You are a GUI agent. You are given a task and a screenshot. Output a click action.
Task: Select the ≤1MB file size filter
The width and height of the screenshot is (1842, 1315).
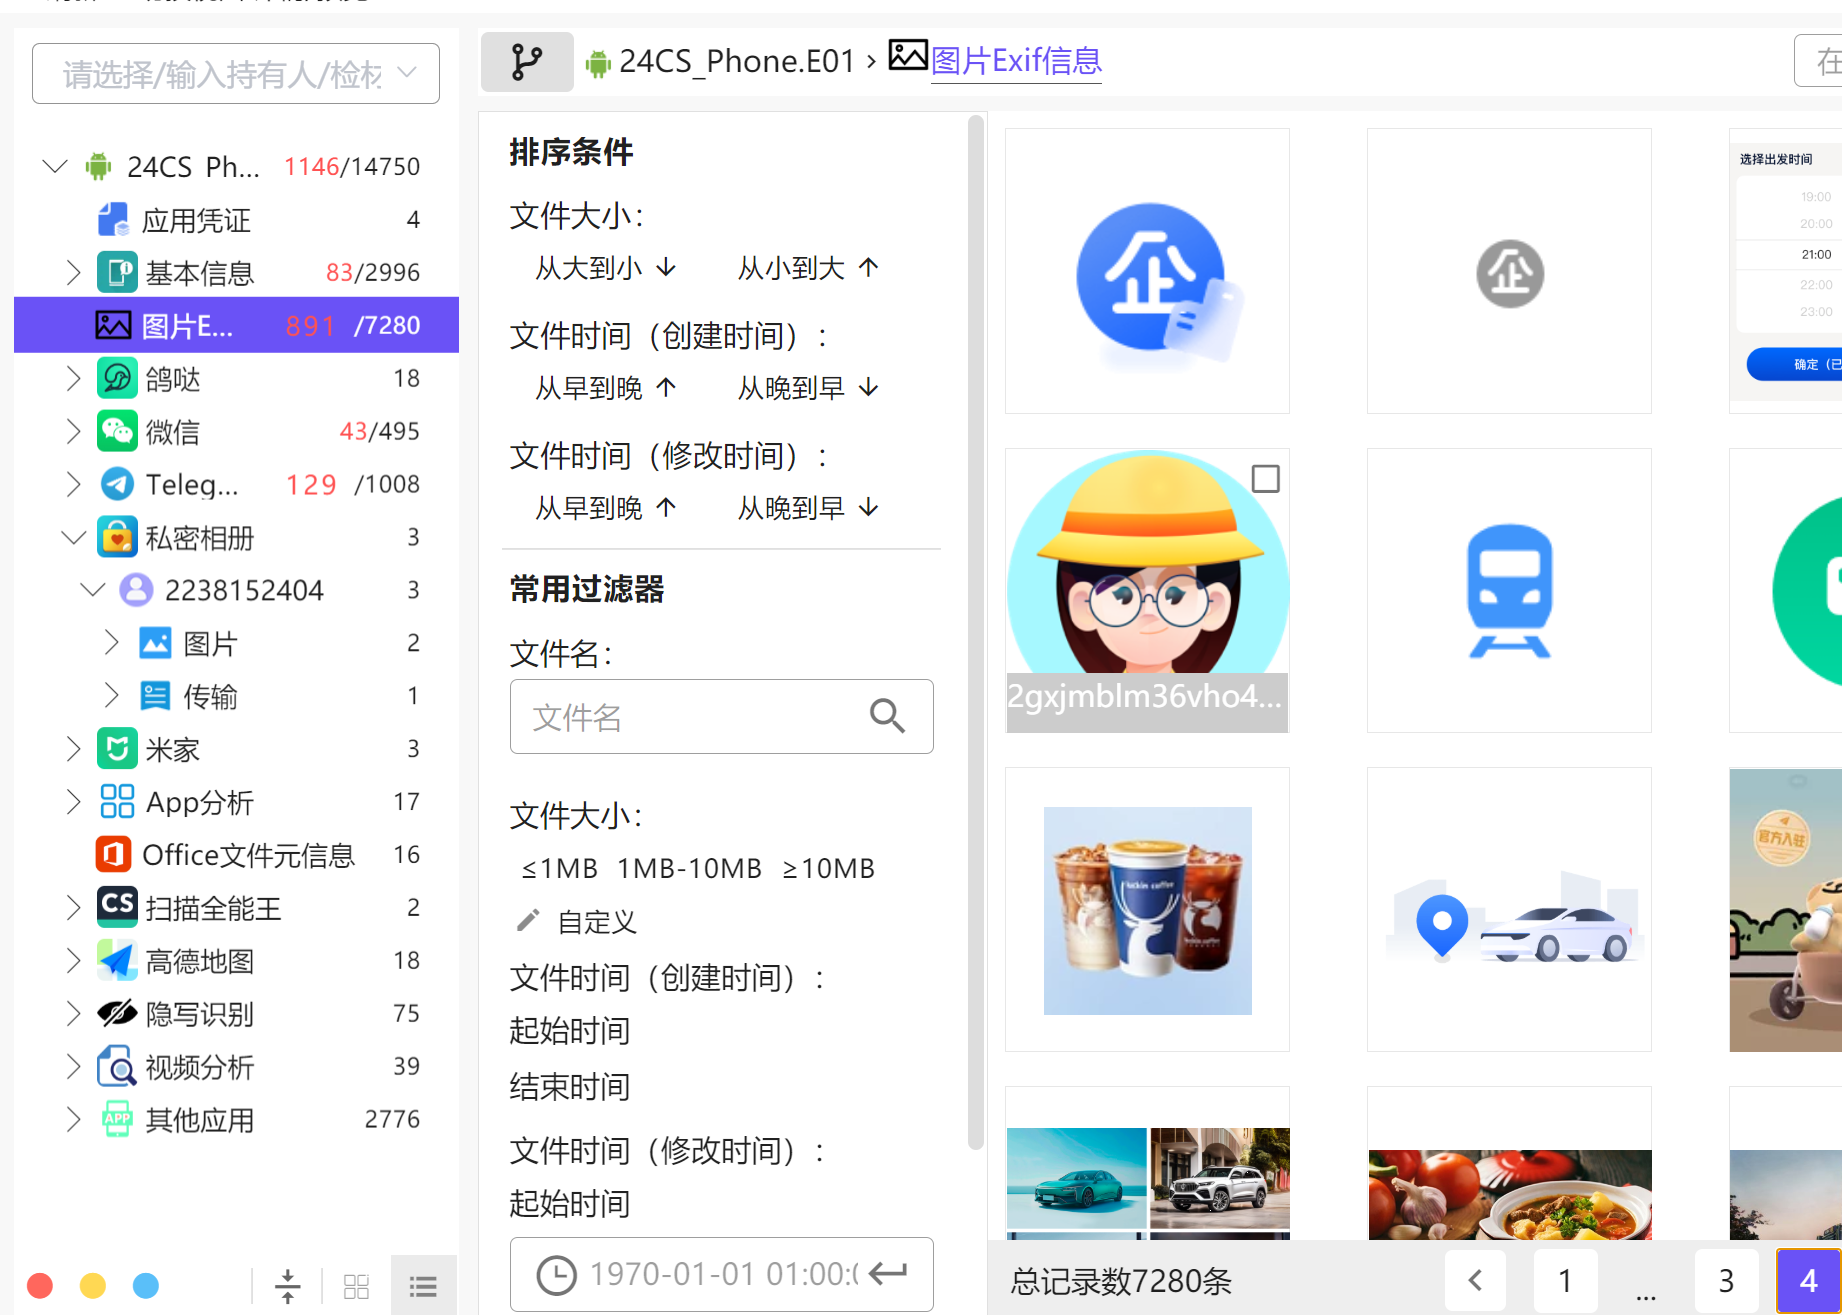(x=559, y=868)
